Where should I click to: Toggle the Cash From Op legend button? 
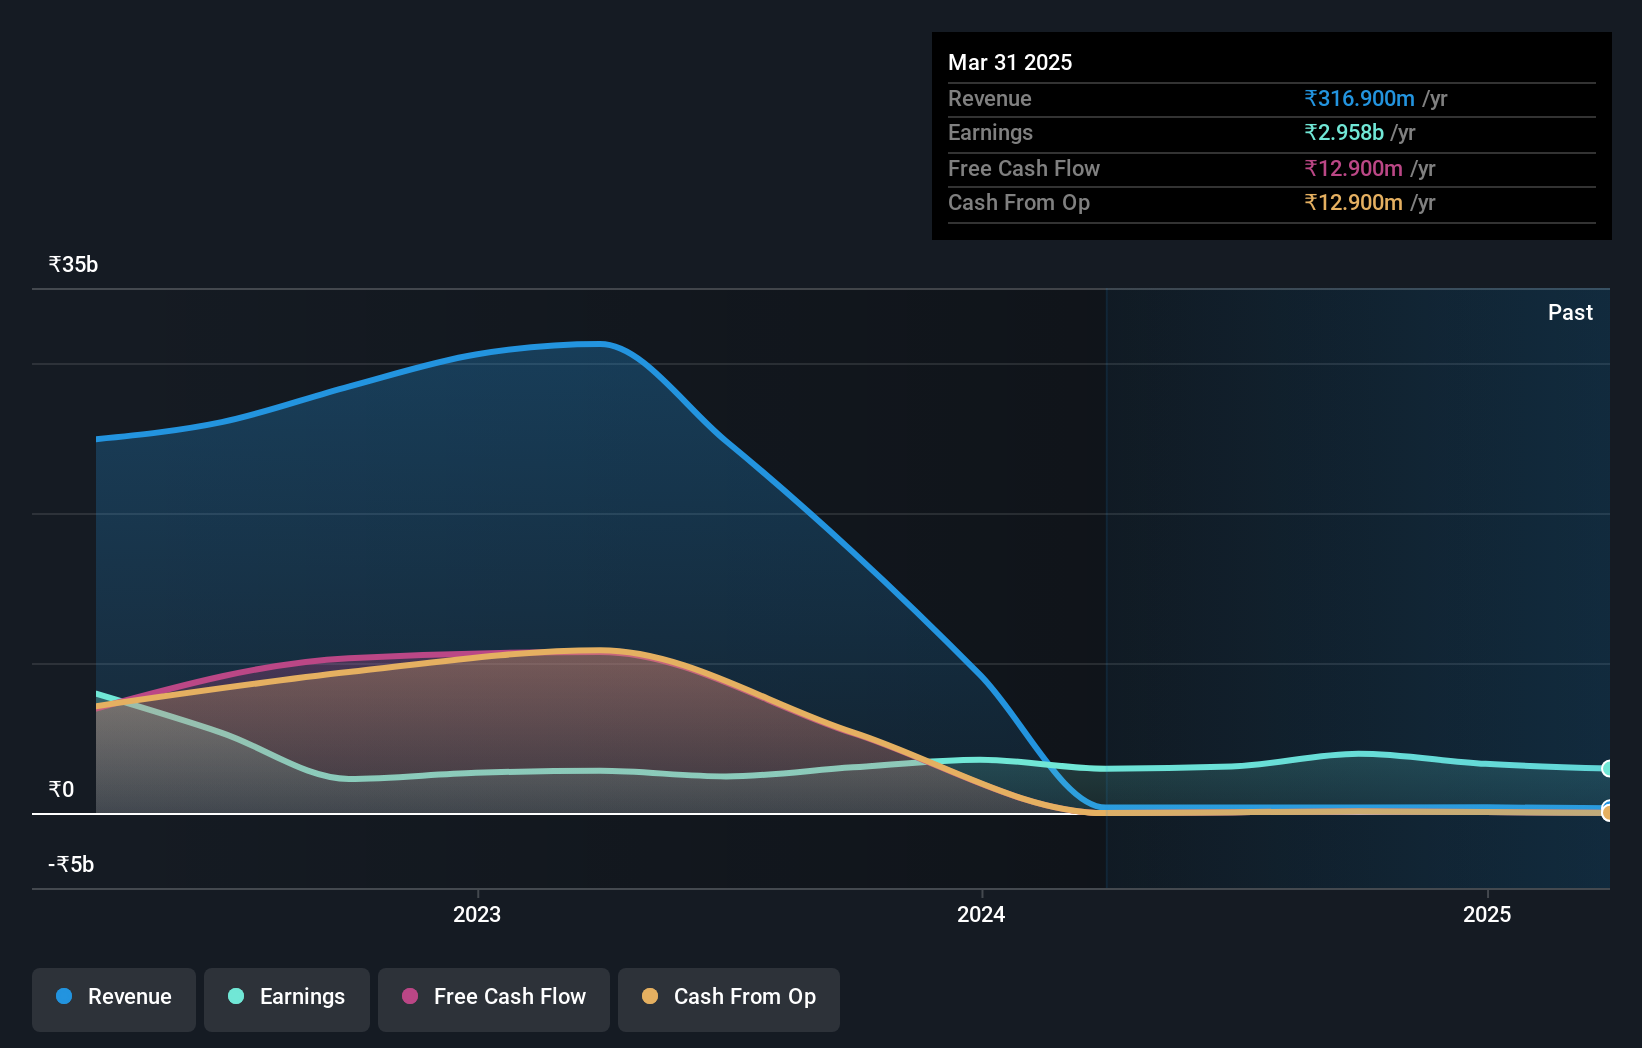pyautogui.click(x=729, y=999)
